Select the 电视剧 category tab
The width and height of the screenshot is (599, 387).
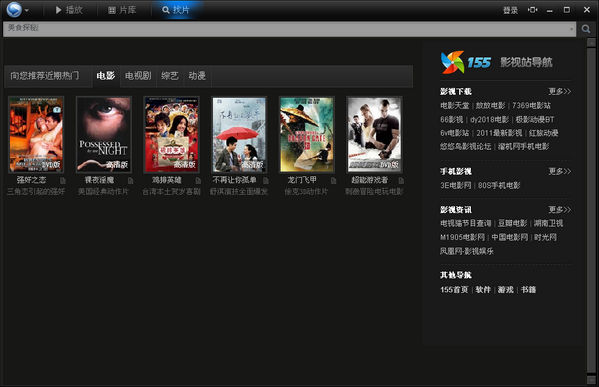(x=138, y=76)
